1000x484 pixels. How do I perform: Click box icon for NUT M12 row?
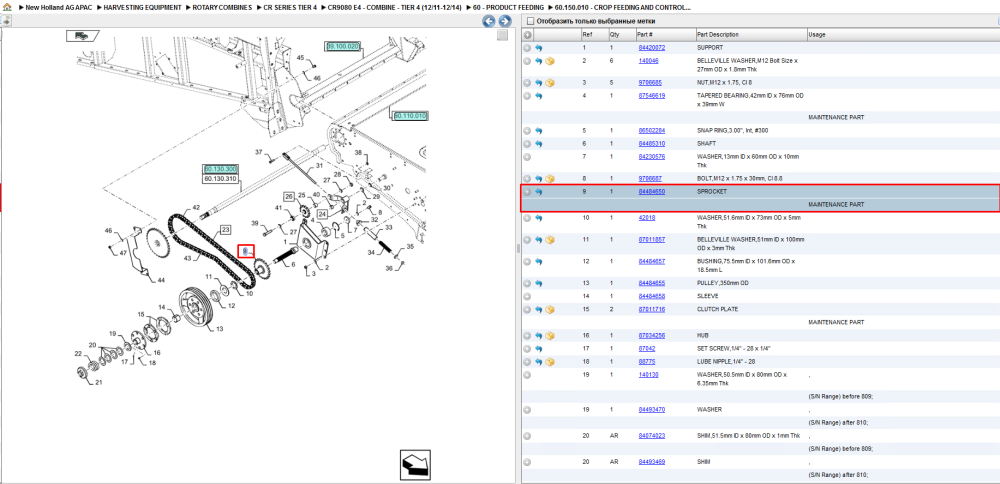550,83
